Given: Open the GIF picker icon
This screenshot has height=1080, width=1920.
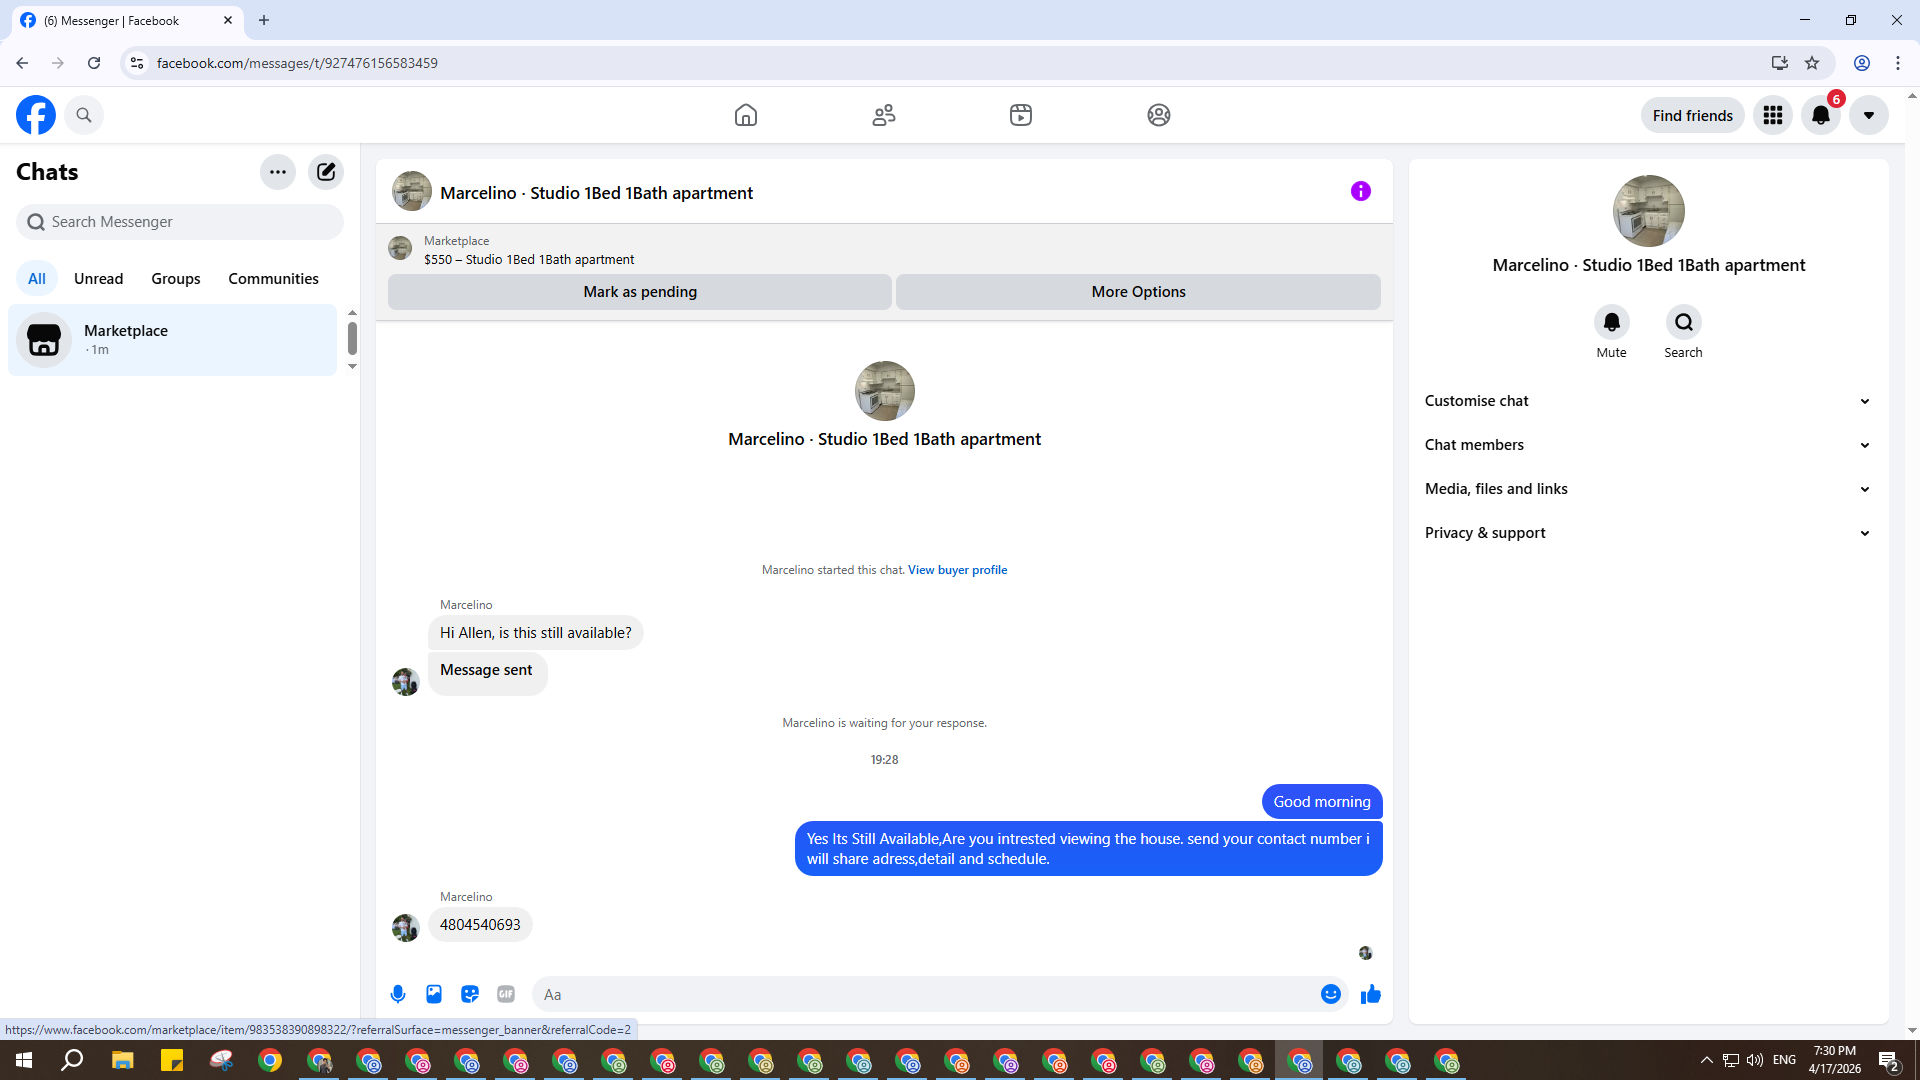Looking at the screenshot, I should click(x=506, y=994).
